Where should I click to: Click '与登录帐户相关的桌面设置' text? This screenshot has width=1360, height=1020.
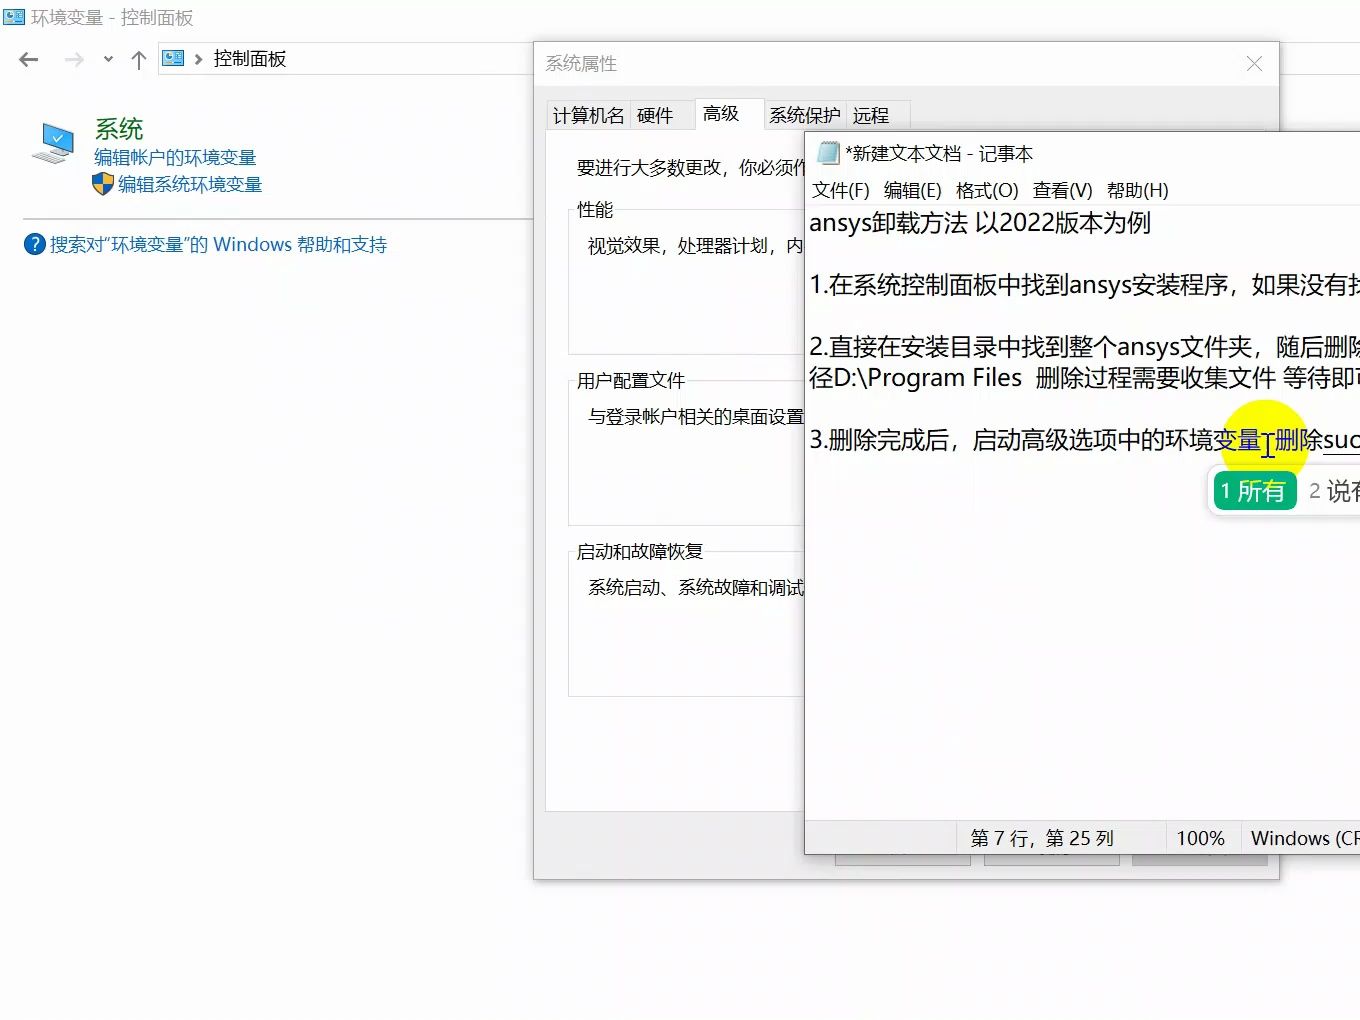pos(696,417)
